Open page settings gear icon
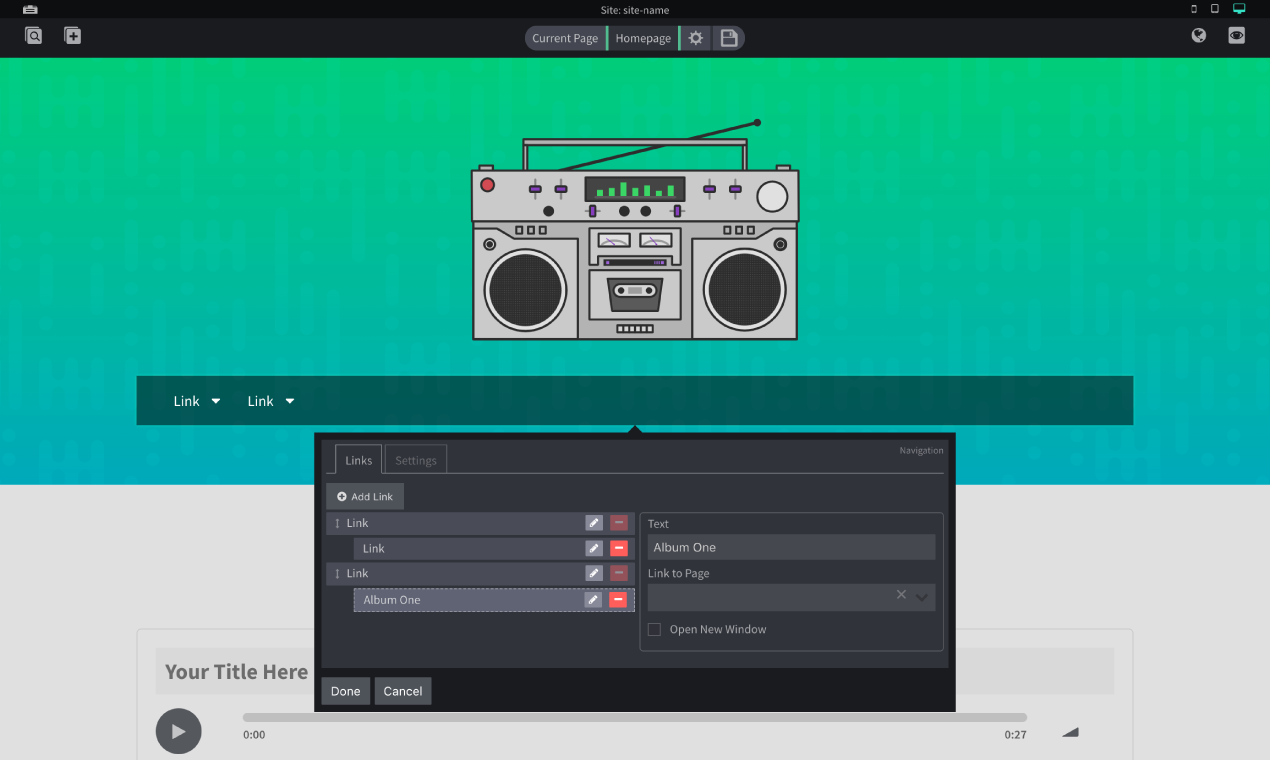Screen dimensions: 1270x760 click(x=696, y=38)
